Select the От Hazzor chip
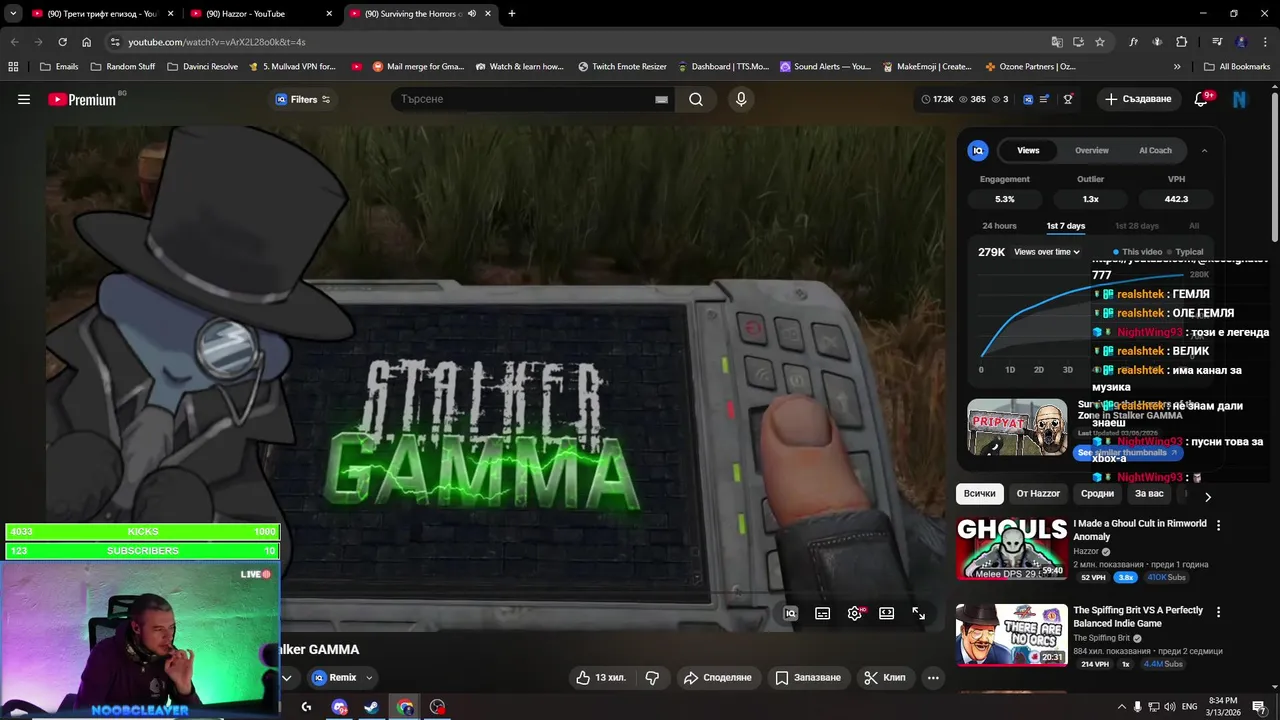The width and height of the screenshot is (1280, 720). coord(1038,493)
